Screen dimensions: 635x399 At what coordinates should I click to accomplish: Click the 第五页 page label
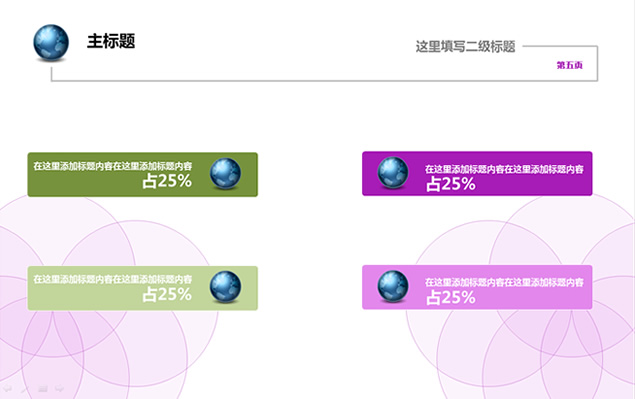[569, 65]
